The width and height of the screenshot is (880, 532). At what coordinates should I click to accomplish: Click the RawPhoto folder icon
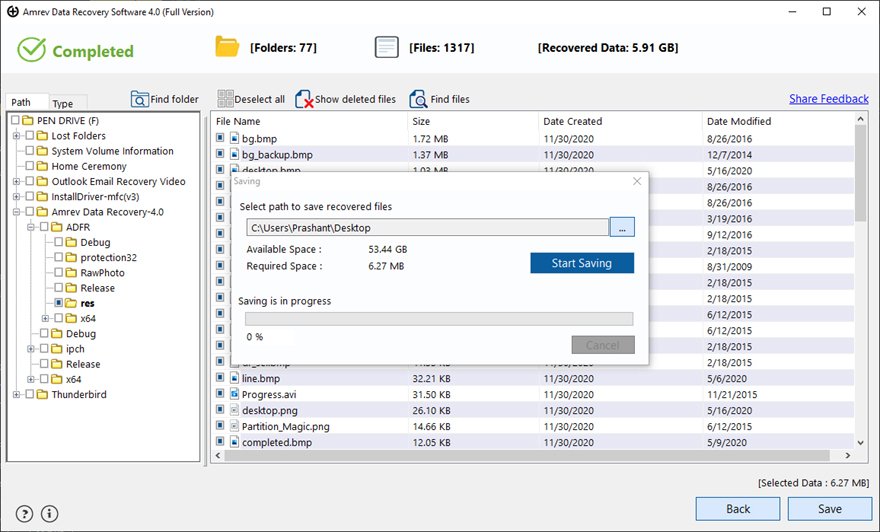click(x=71, y=272)
